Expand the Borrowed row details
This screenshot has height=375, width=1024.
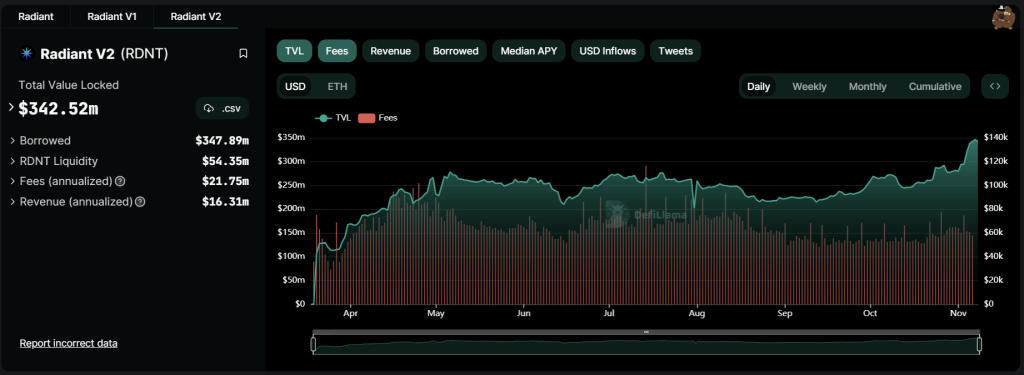point(129,140)
